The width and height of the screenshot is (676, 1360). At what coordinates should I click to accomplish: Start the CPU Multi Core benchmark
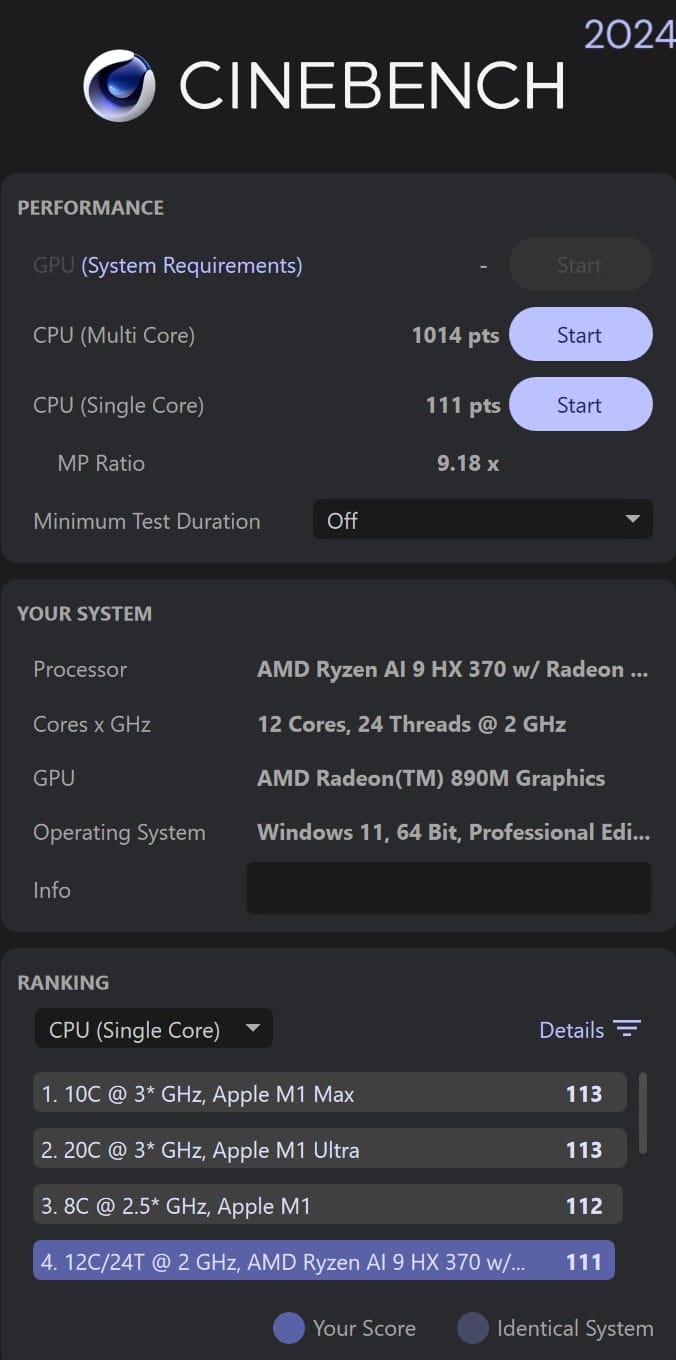(580, 334)
